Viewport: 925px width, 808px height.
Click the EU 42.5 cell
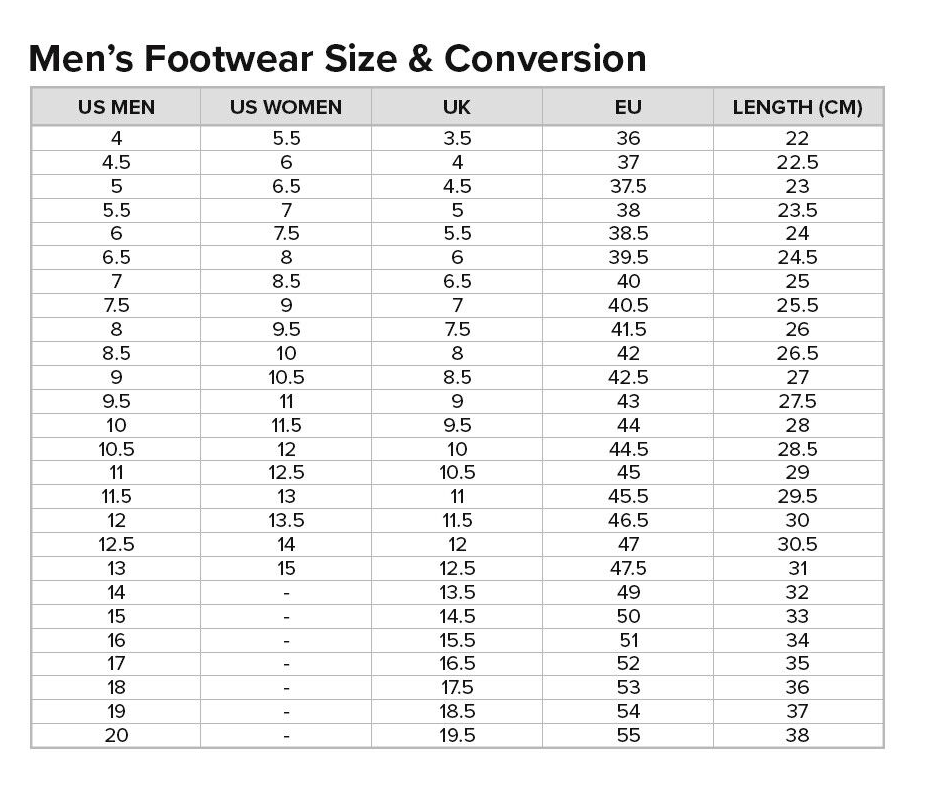coord(628,377)
